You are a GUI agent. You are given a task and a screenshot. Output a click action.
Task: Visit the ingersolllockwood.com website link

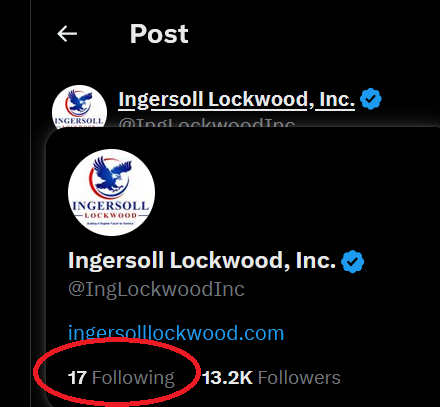pyautogui.click(x=176, y=333)
